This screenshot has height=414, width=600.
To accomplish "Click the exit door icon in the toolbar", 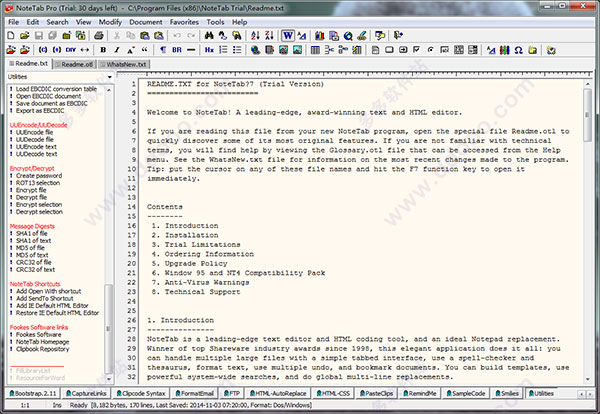I will pyautogui.click(x=398, y=36).
